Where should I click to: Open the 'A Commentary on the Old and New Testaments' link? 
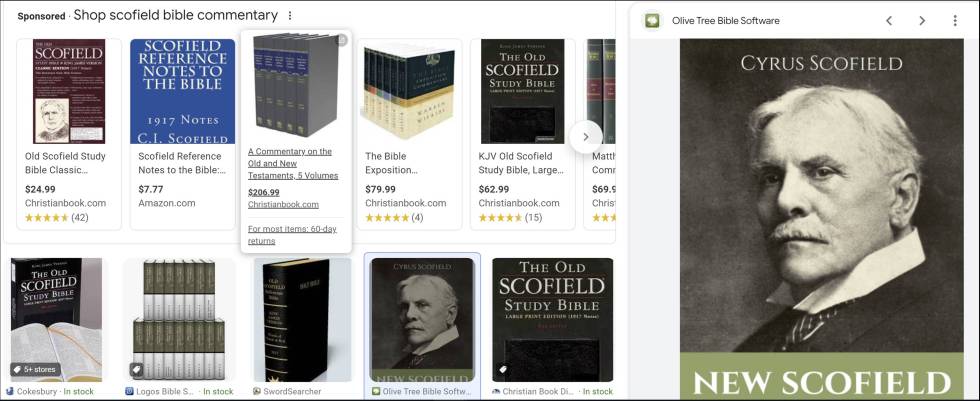[x=292, y=164]
